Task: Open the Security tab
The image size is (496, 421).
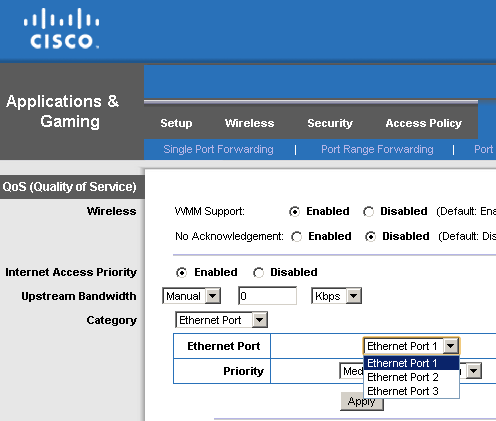Action: click(x=330, y=123)
